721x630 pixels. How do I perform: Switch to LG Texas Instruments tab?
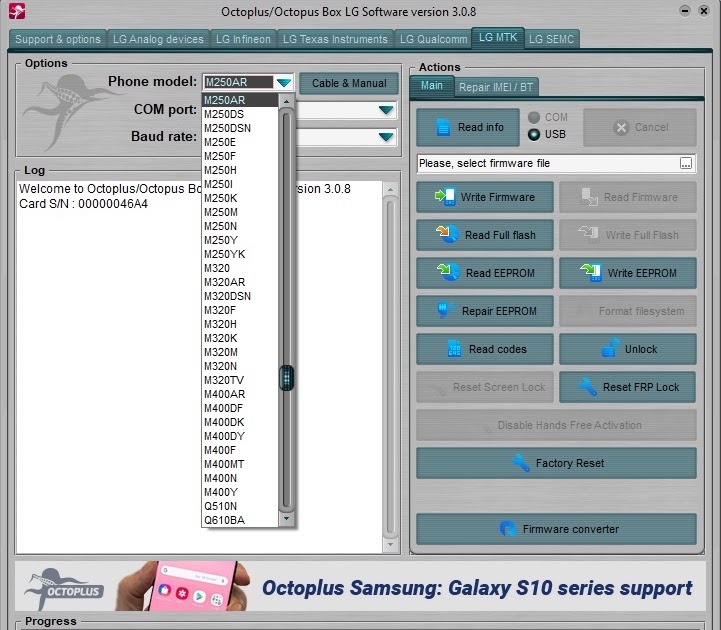(335, 39)
